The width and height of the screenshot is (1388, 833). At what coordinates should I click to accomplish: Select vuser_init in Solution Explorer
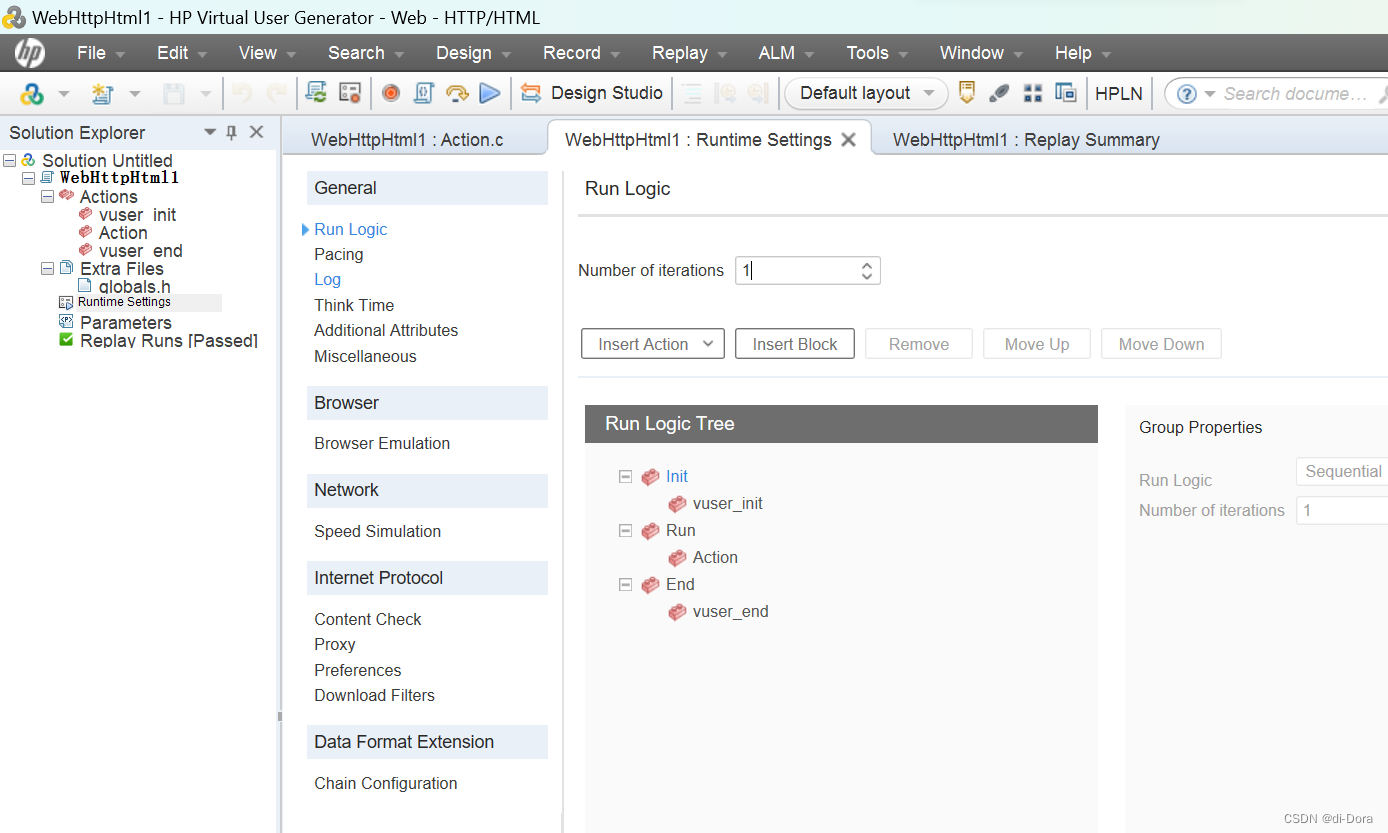pos(137,215)
